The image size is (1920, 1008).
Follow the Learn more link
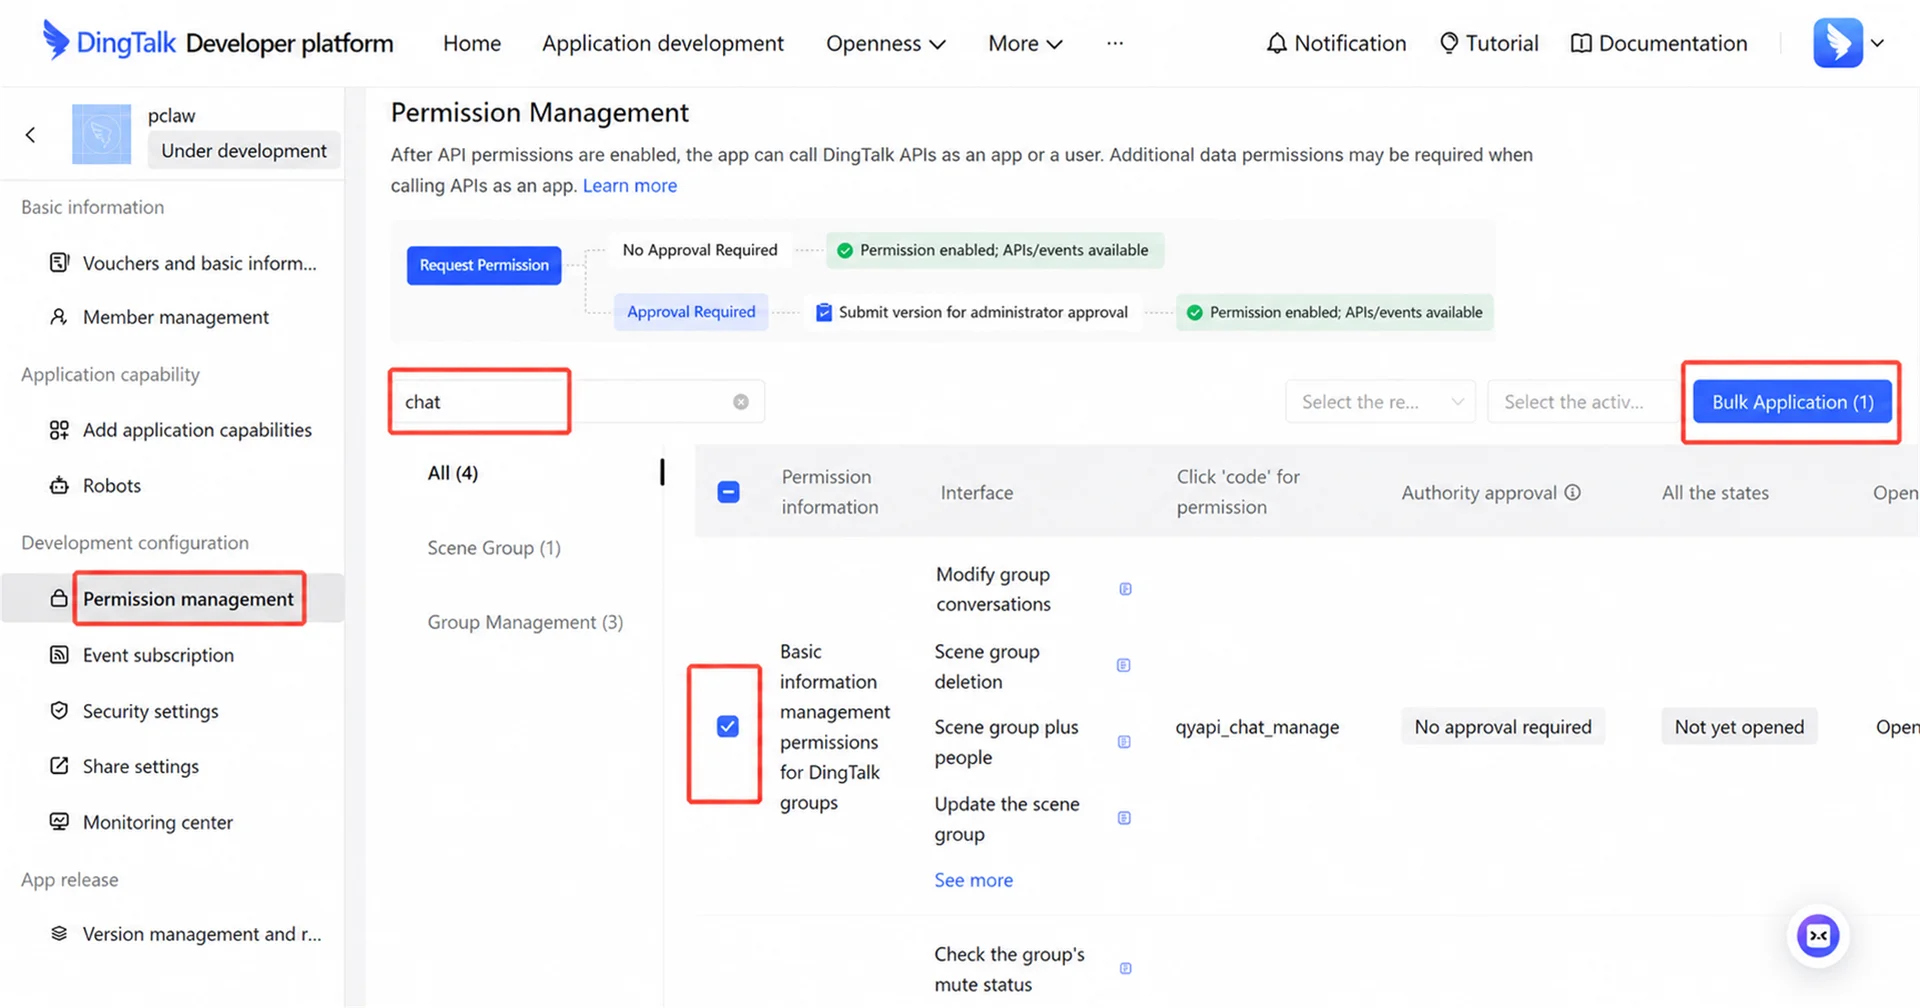(x=630, y=186)
